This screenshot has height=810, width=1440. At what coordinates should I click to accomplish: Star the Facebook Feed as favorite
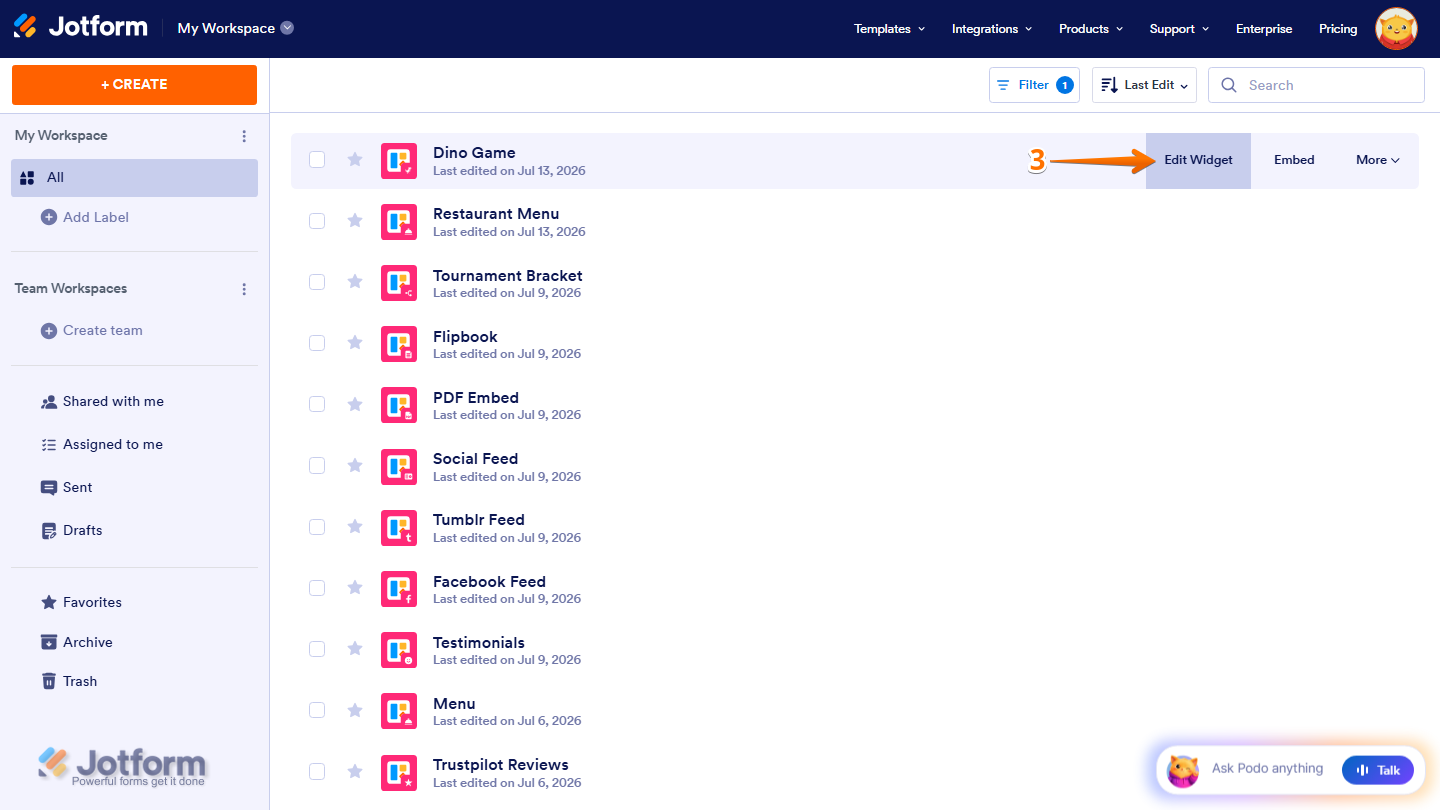coord(355,588)
